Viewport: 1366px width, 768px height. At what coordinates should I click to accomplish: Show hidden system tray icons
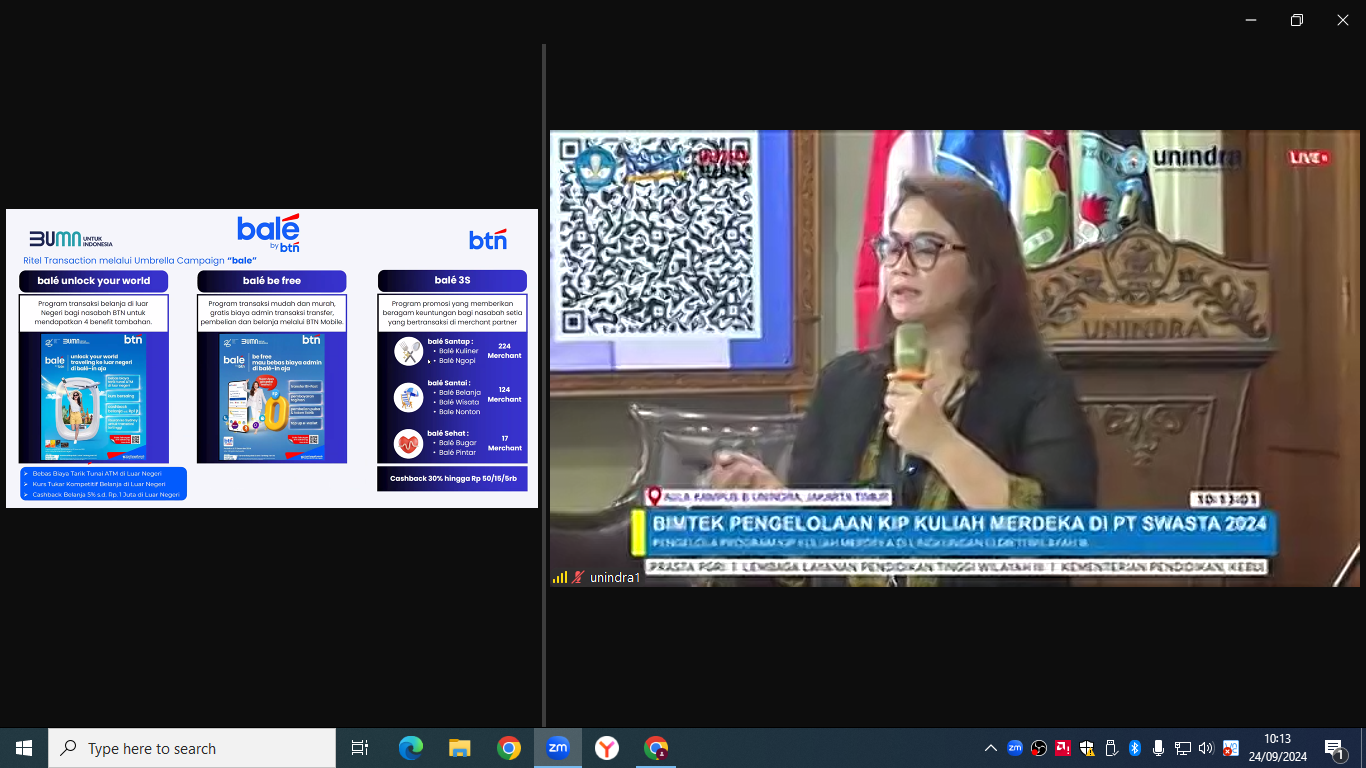991,748
